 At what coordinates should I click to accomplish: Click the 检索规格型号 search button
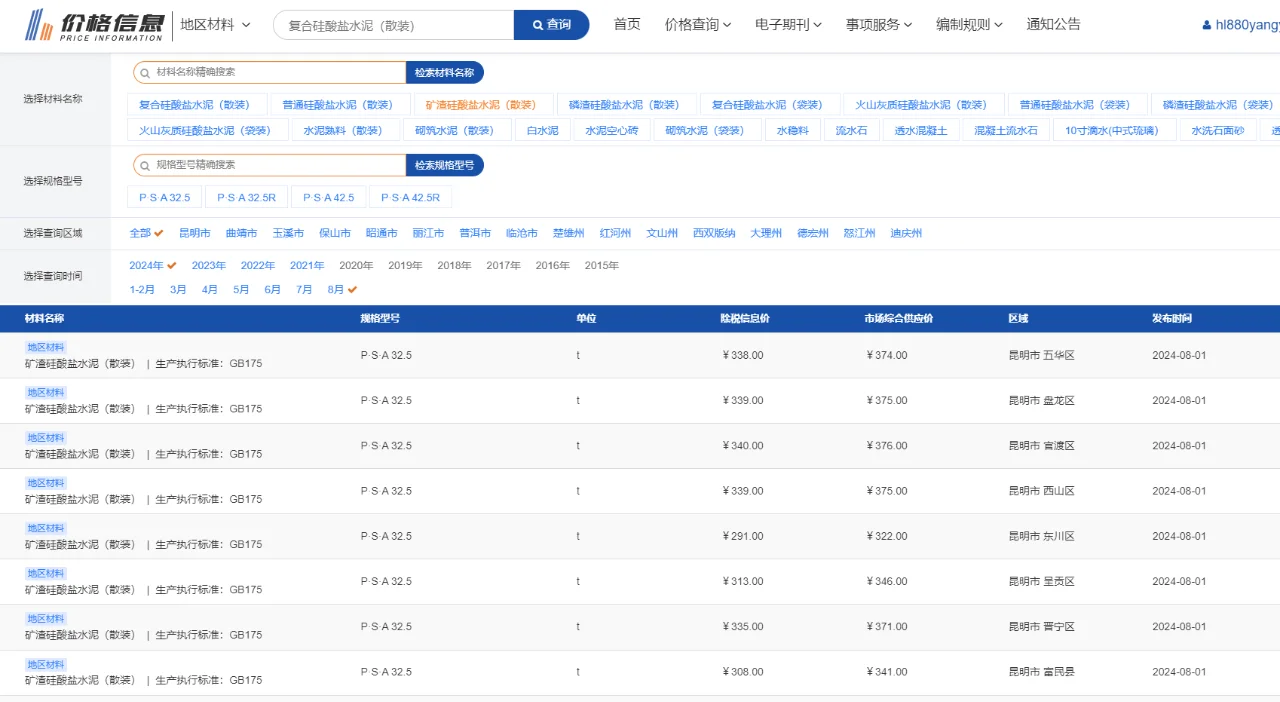tap(443, 165)
